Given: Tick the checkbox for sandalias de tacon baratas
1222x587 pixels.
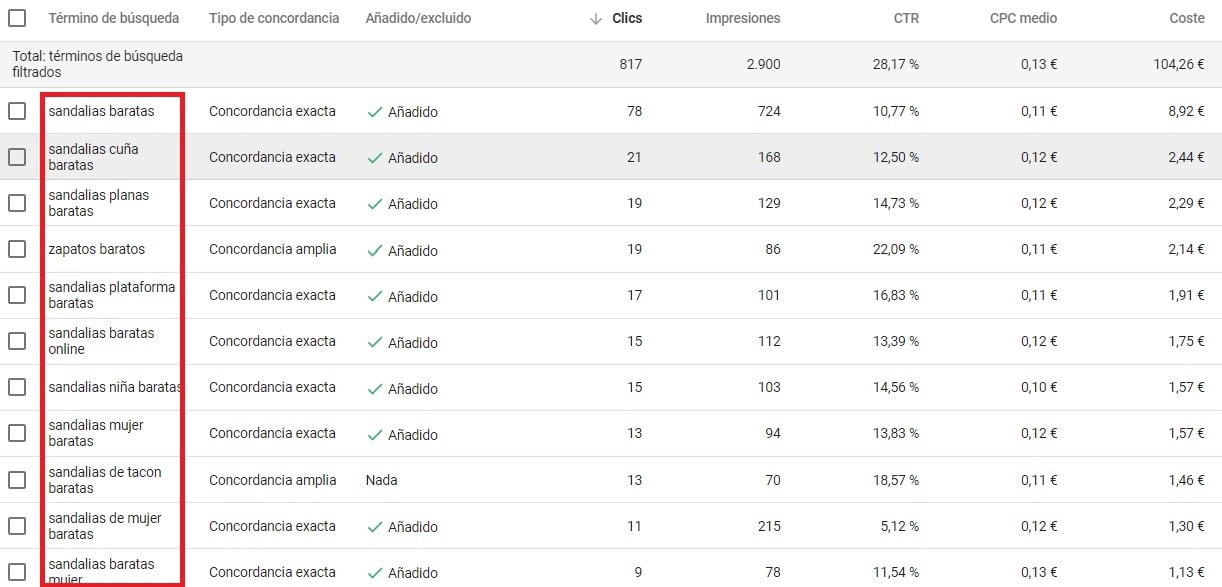Looking at the screenshot, I should [x=17, y=480].
